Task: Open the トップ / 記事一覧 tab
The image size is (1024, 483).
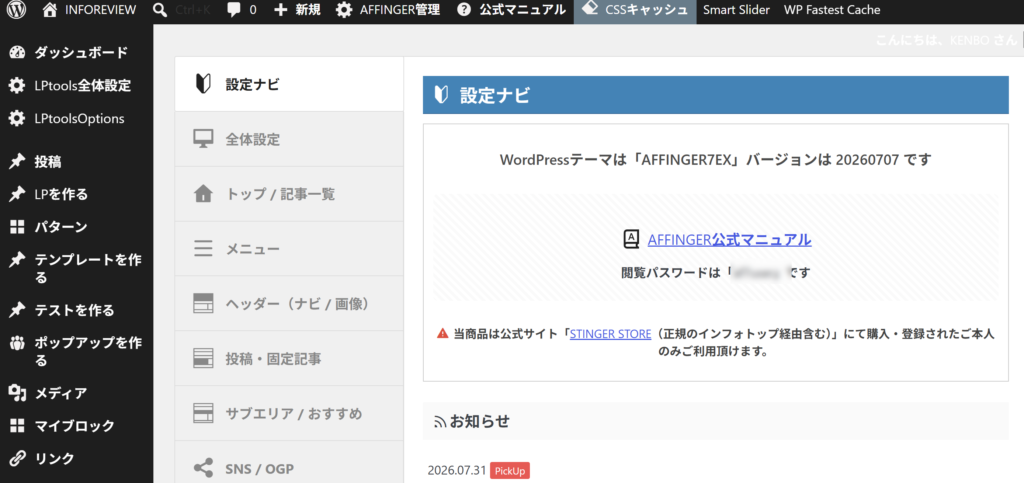Action: click(x=289, y=194)
